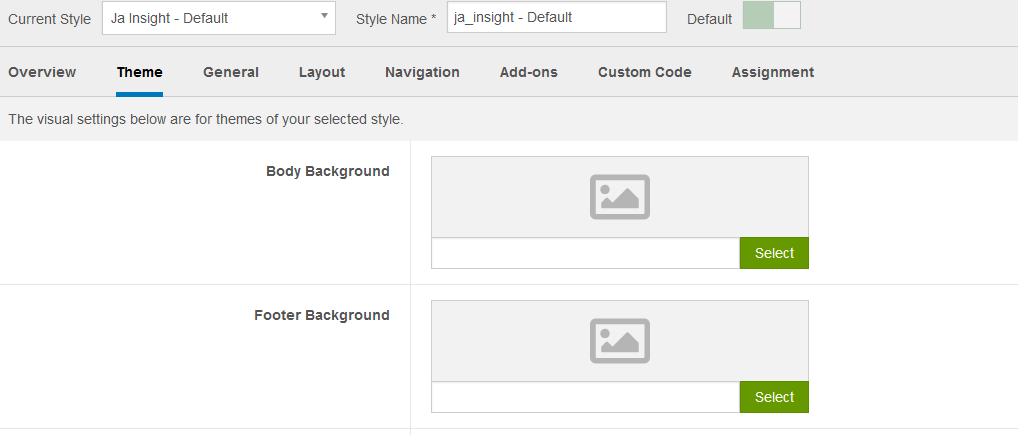1018x435 pixels.
Task: Go to the General tab
Action: click(x=231, y=72)
